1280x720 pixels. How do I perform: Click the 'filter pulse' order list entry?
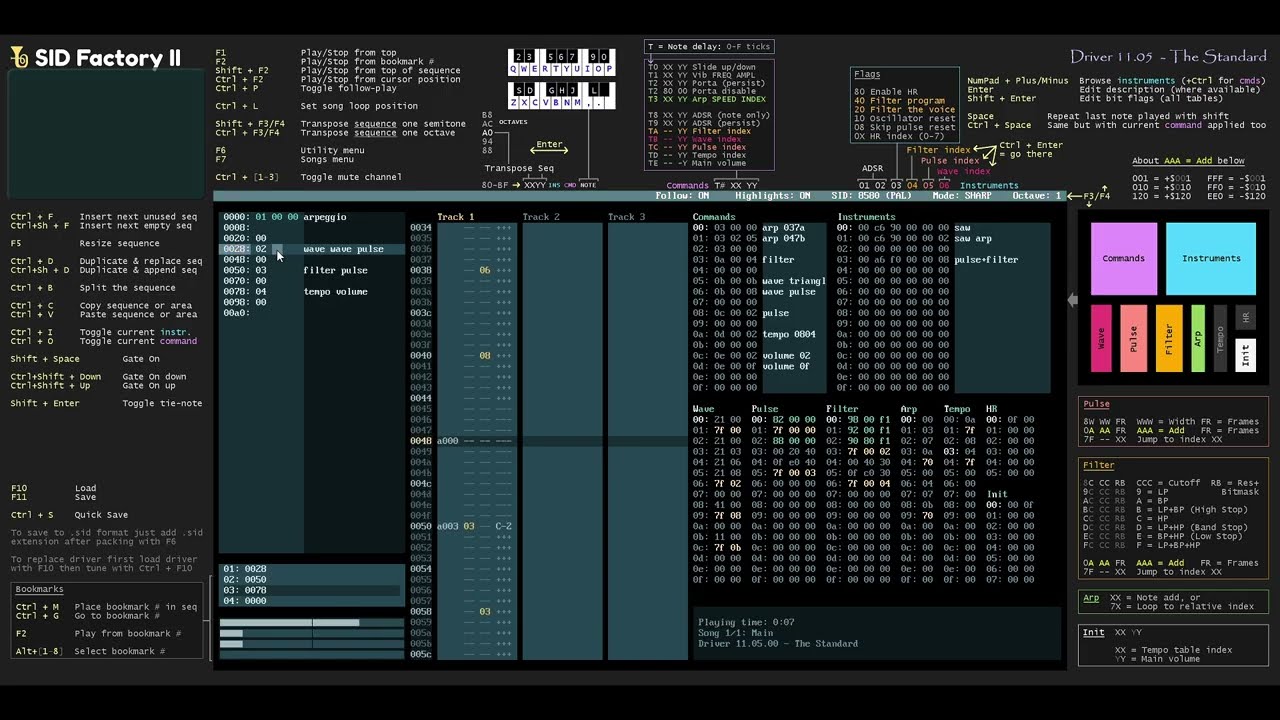point(336,270)
